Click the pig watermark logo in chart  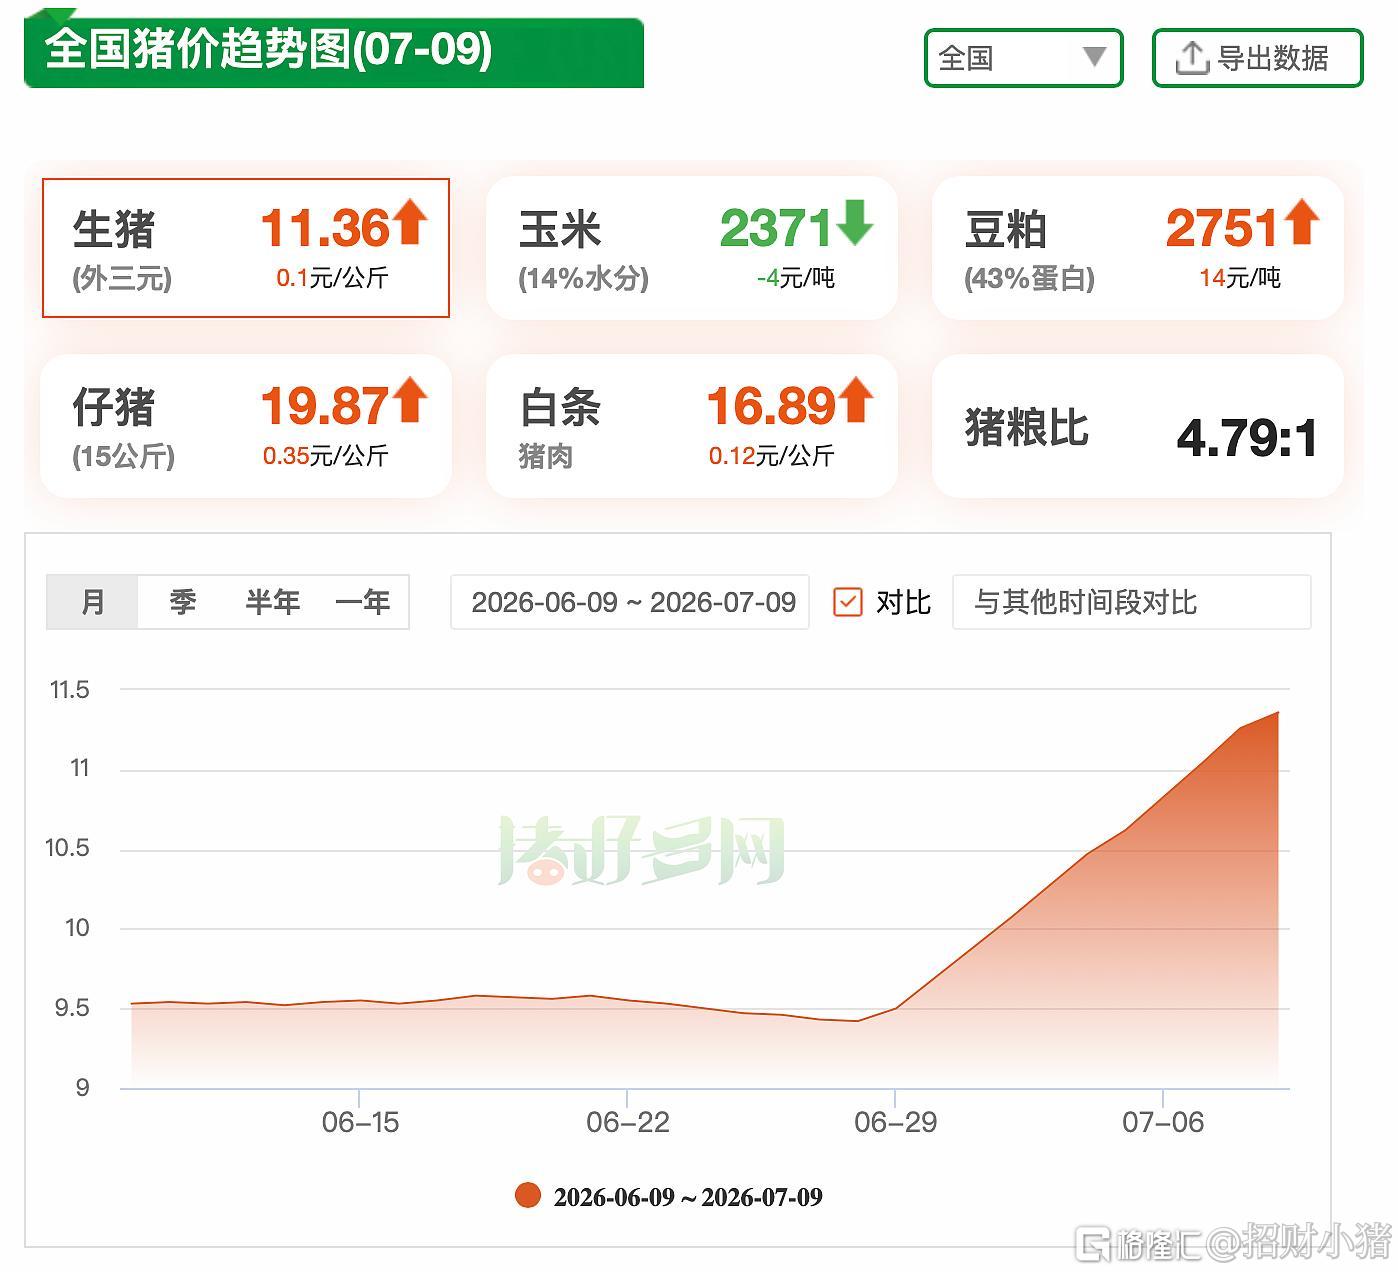641,851
